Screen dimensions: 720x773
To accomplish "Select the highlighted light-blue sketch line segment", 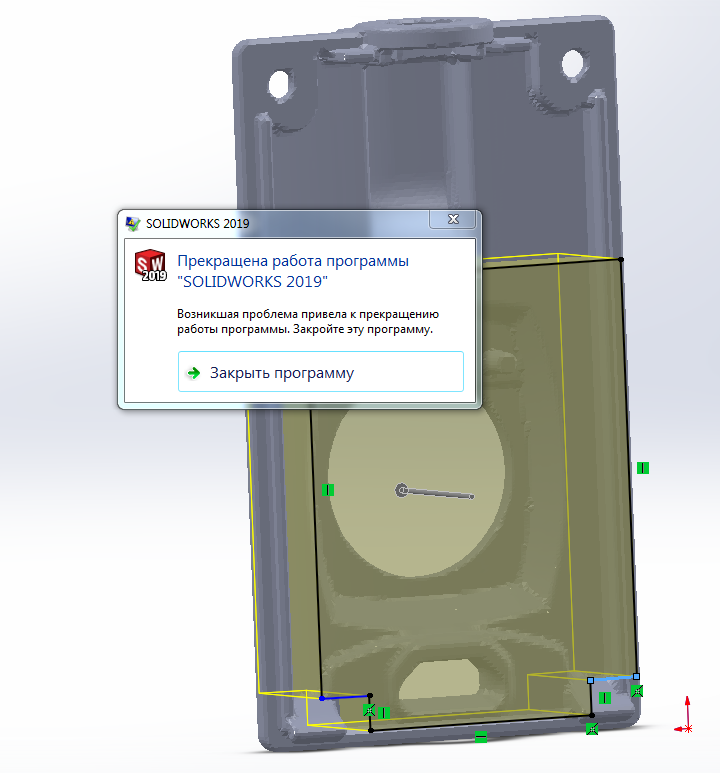I will click(613, 679).
